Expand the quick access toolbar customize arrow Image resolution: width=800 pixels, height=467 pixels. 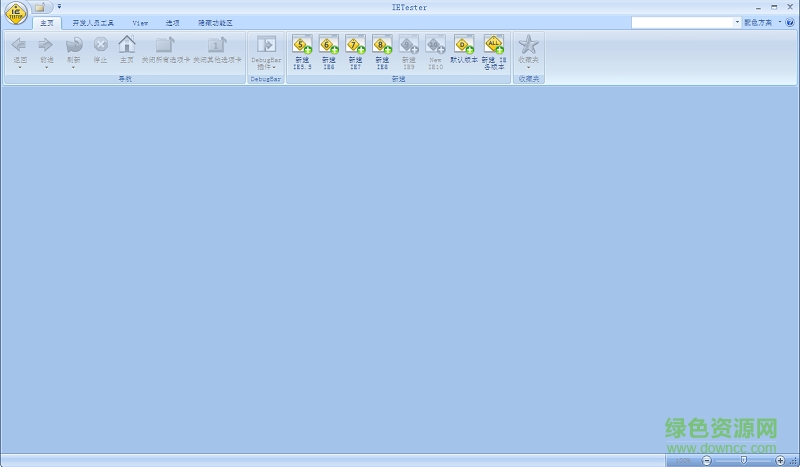[59, 7]
